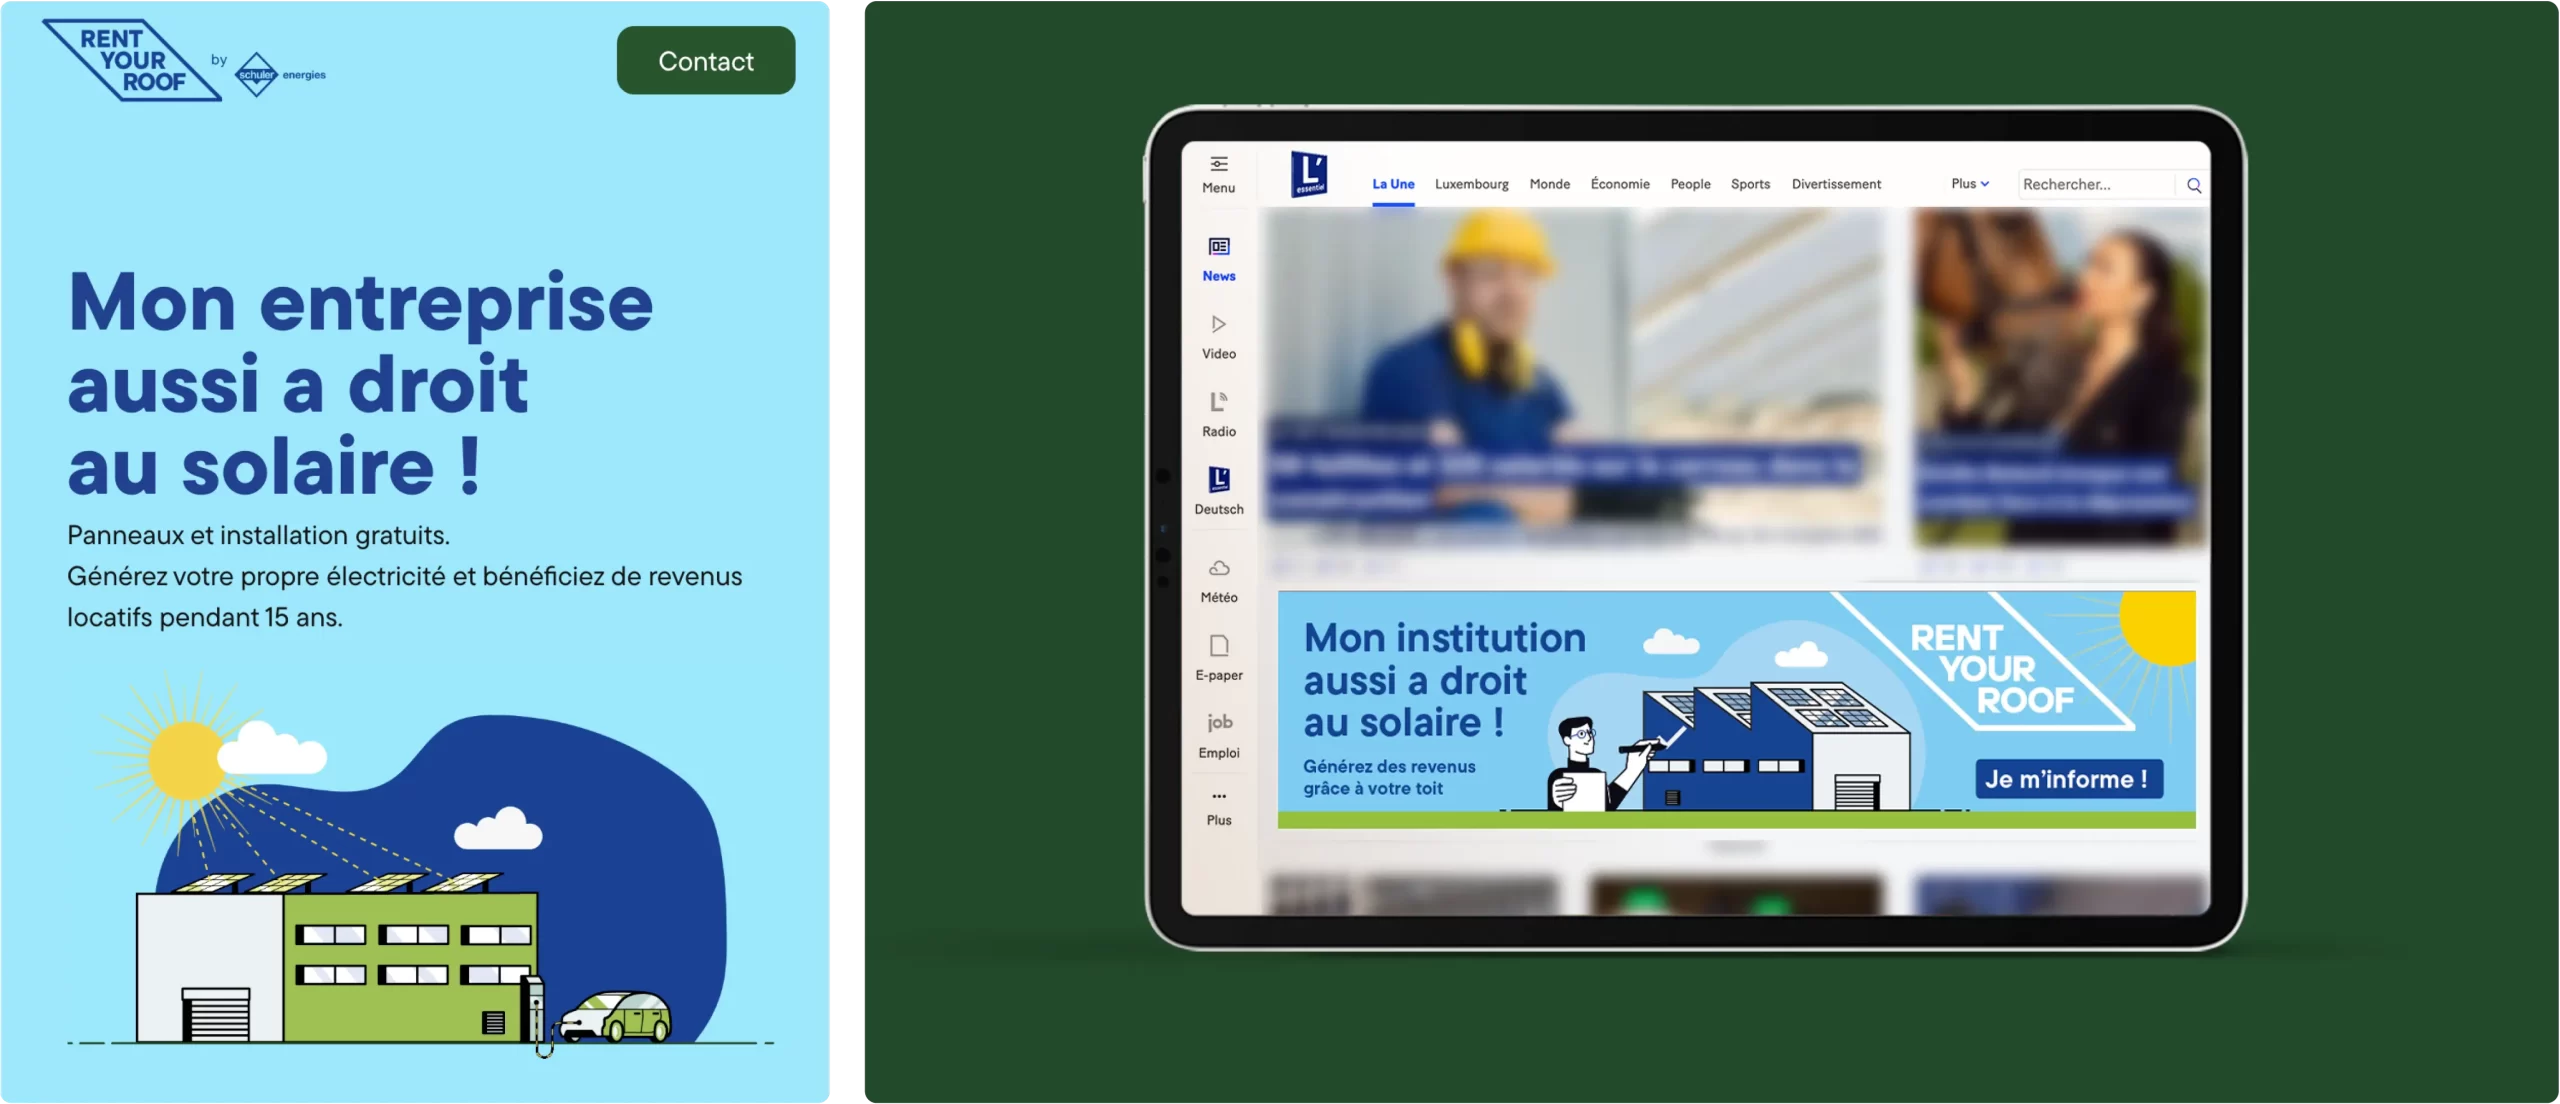Click the Rechercher search field

pos(2093,185)
